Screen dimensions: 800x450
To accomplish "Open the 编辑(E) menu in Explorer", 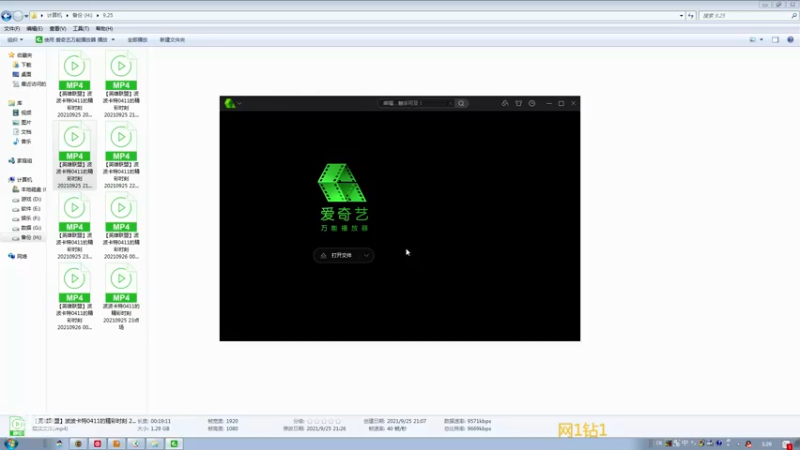I will click(x=34, y=29).
